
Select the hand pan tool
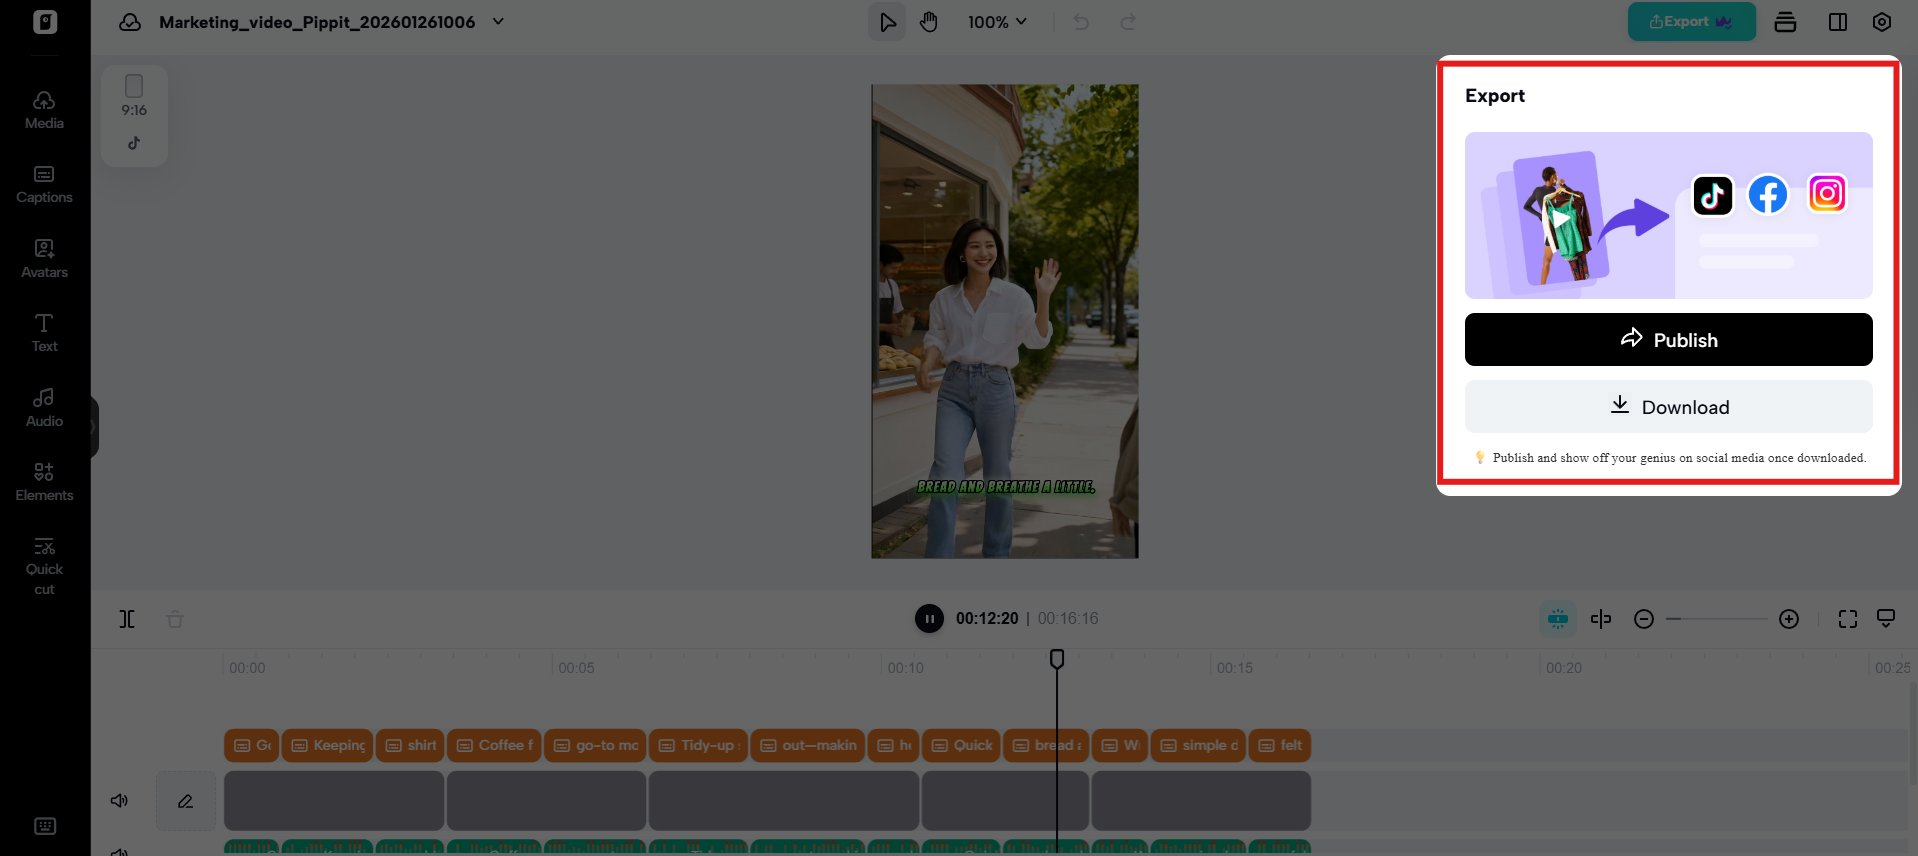929,22
